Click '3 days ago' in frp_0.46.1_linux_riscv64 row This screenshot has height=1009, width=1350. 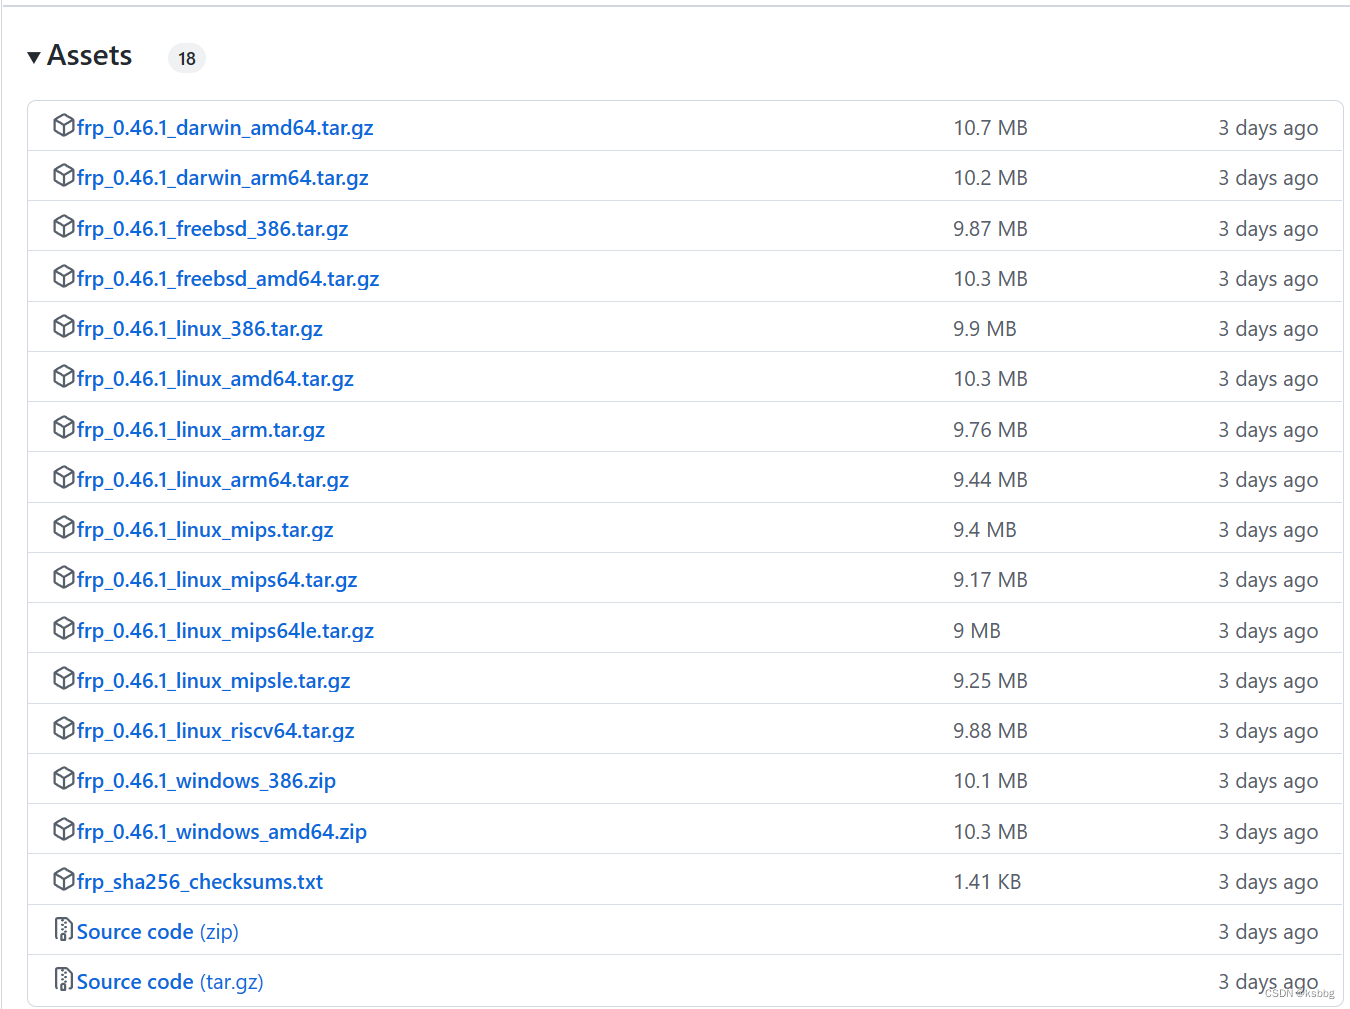1268,731
